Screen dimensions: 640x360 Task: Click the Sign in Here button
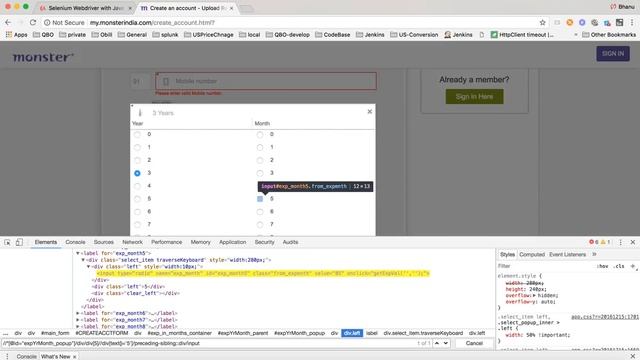point(474,97)
